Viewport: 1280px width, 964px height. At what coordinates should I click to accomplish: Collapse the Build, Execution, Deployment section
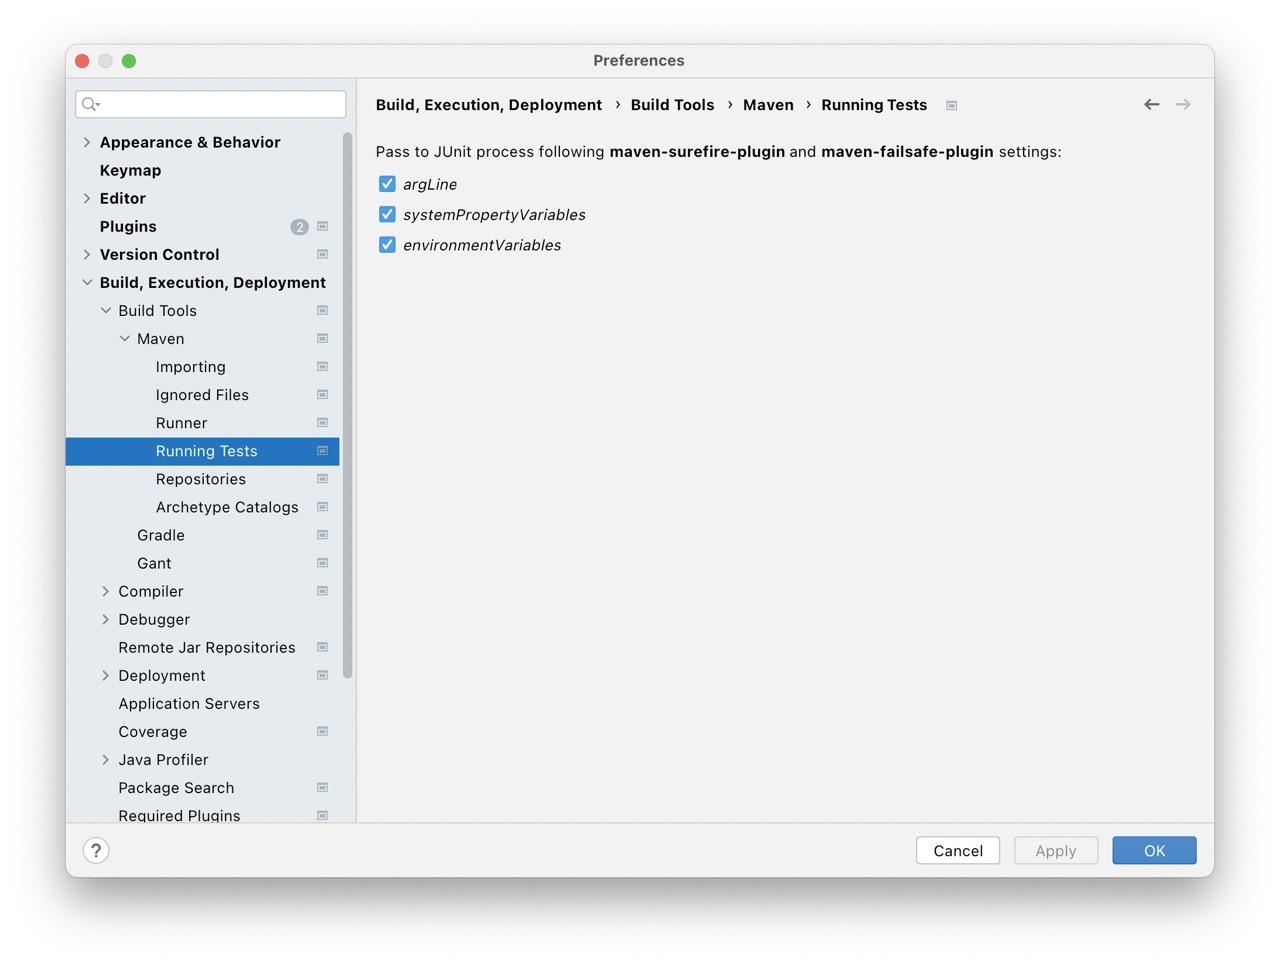coord(87,282)
